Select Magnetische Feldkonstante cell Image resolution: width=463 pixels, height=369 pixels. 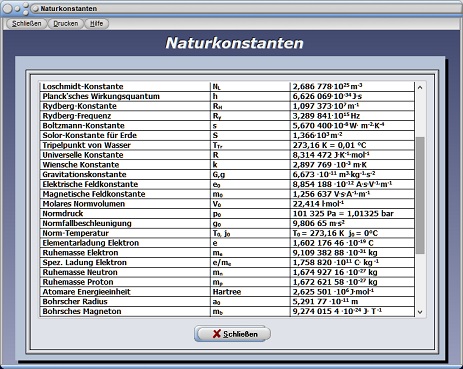(125, 194)
